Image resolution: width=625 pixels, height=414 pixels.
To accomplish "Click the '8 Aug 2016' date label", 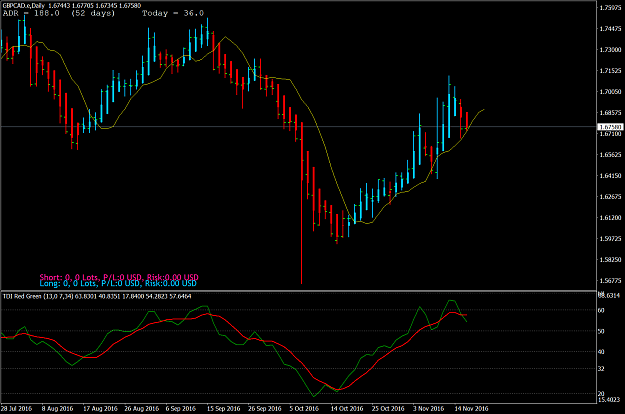I will click(x=57, y=408).
